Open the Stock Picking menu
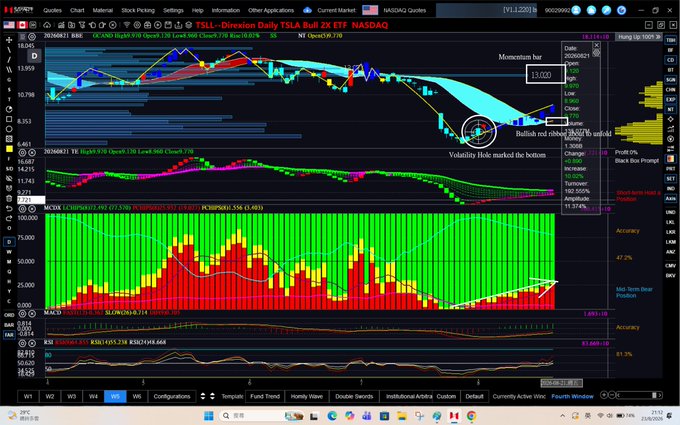 point(138,10)
